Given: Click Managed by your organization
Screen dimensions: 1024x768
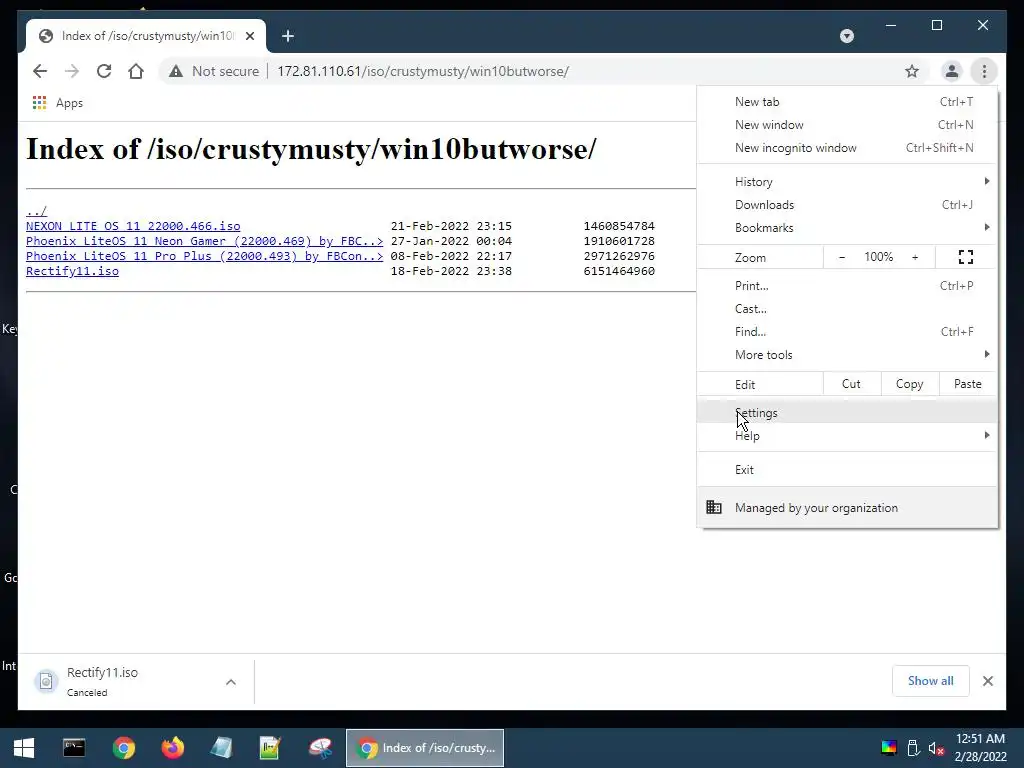Looking at the screenshot, I should point(847,507).
